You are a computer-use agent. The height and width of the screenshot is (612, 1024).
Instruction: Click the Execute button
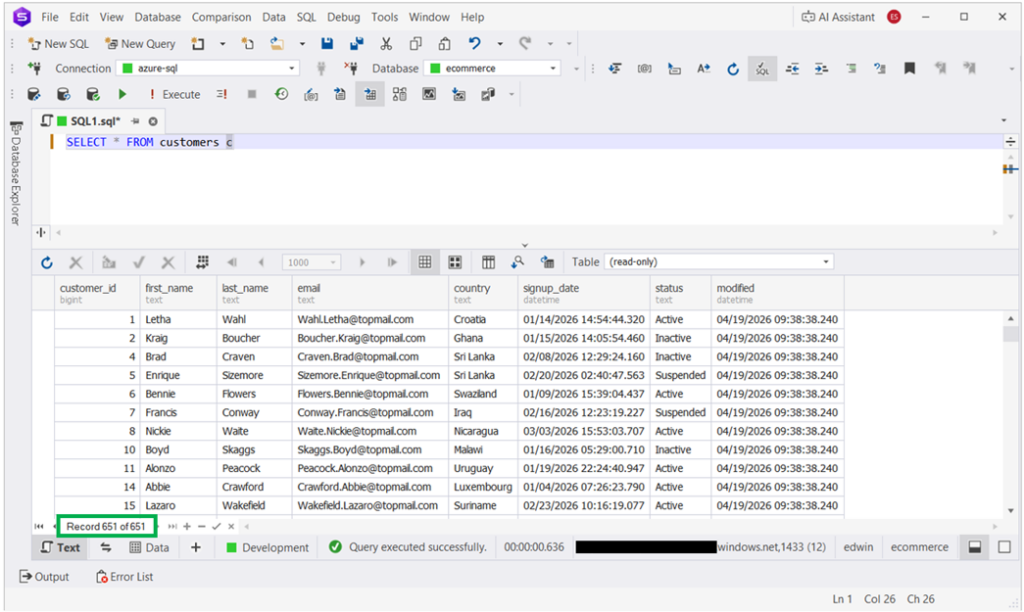(174, 95)
